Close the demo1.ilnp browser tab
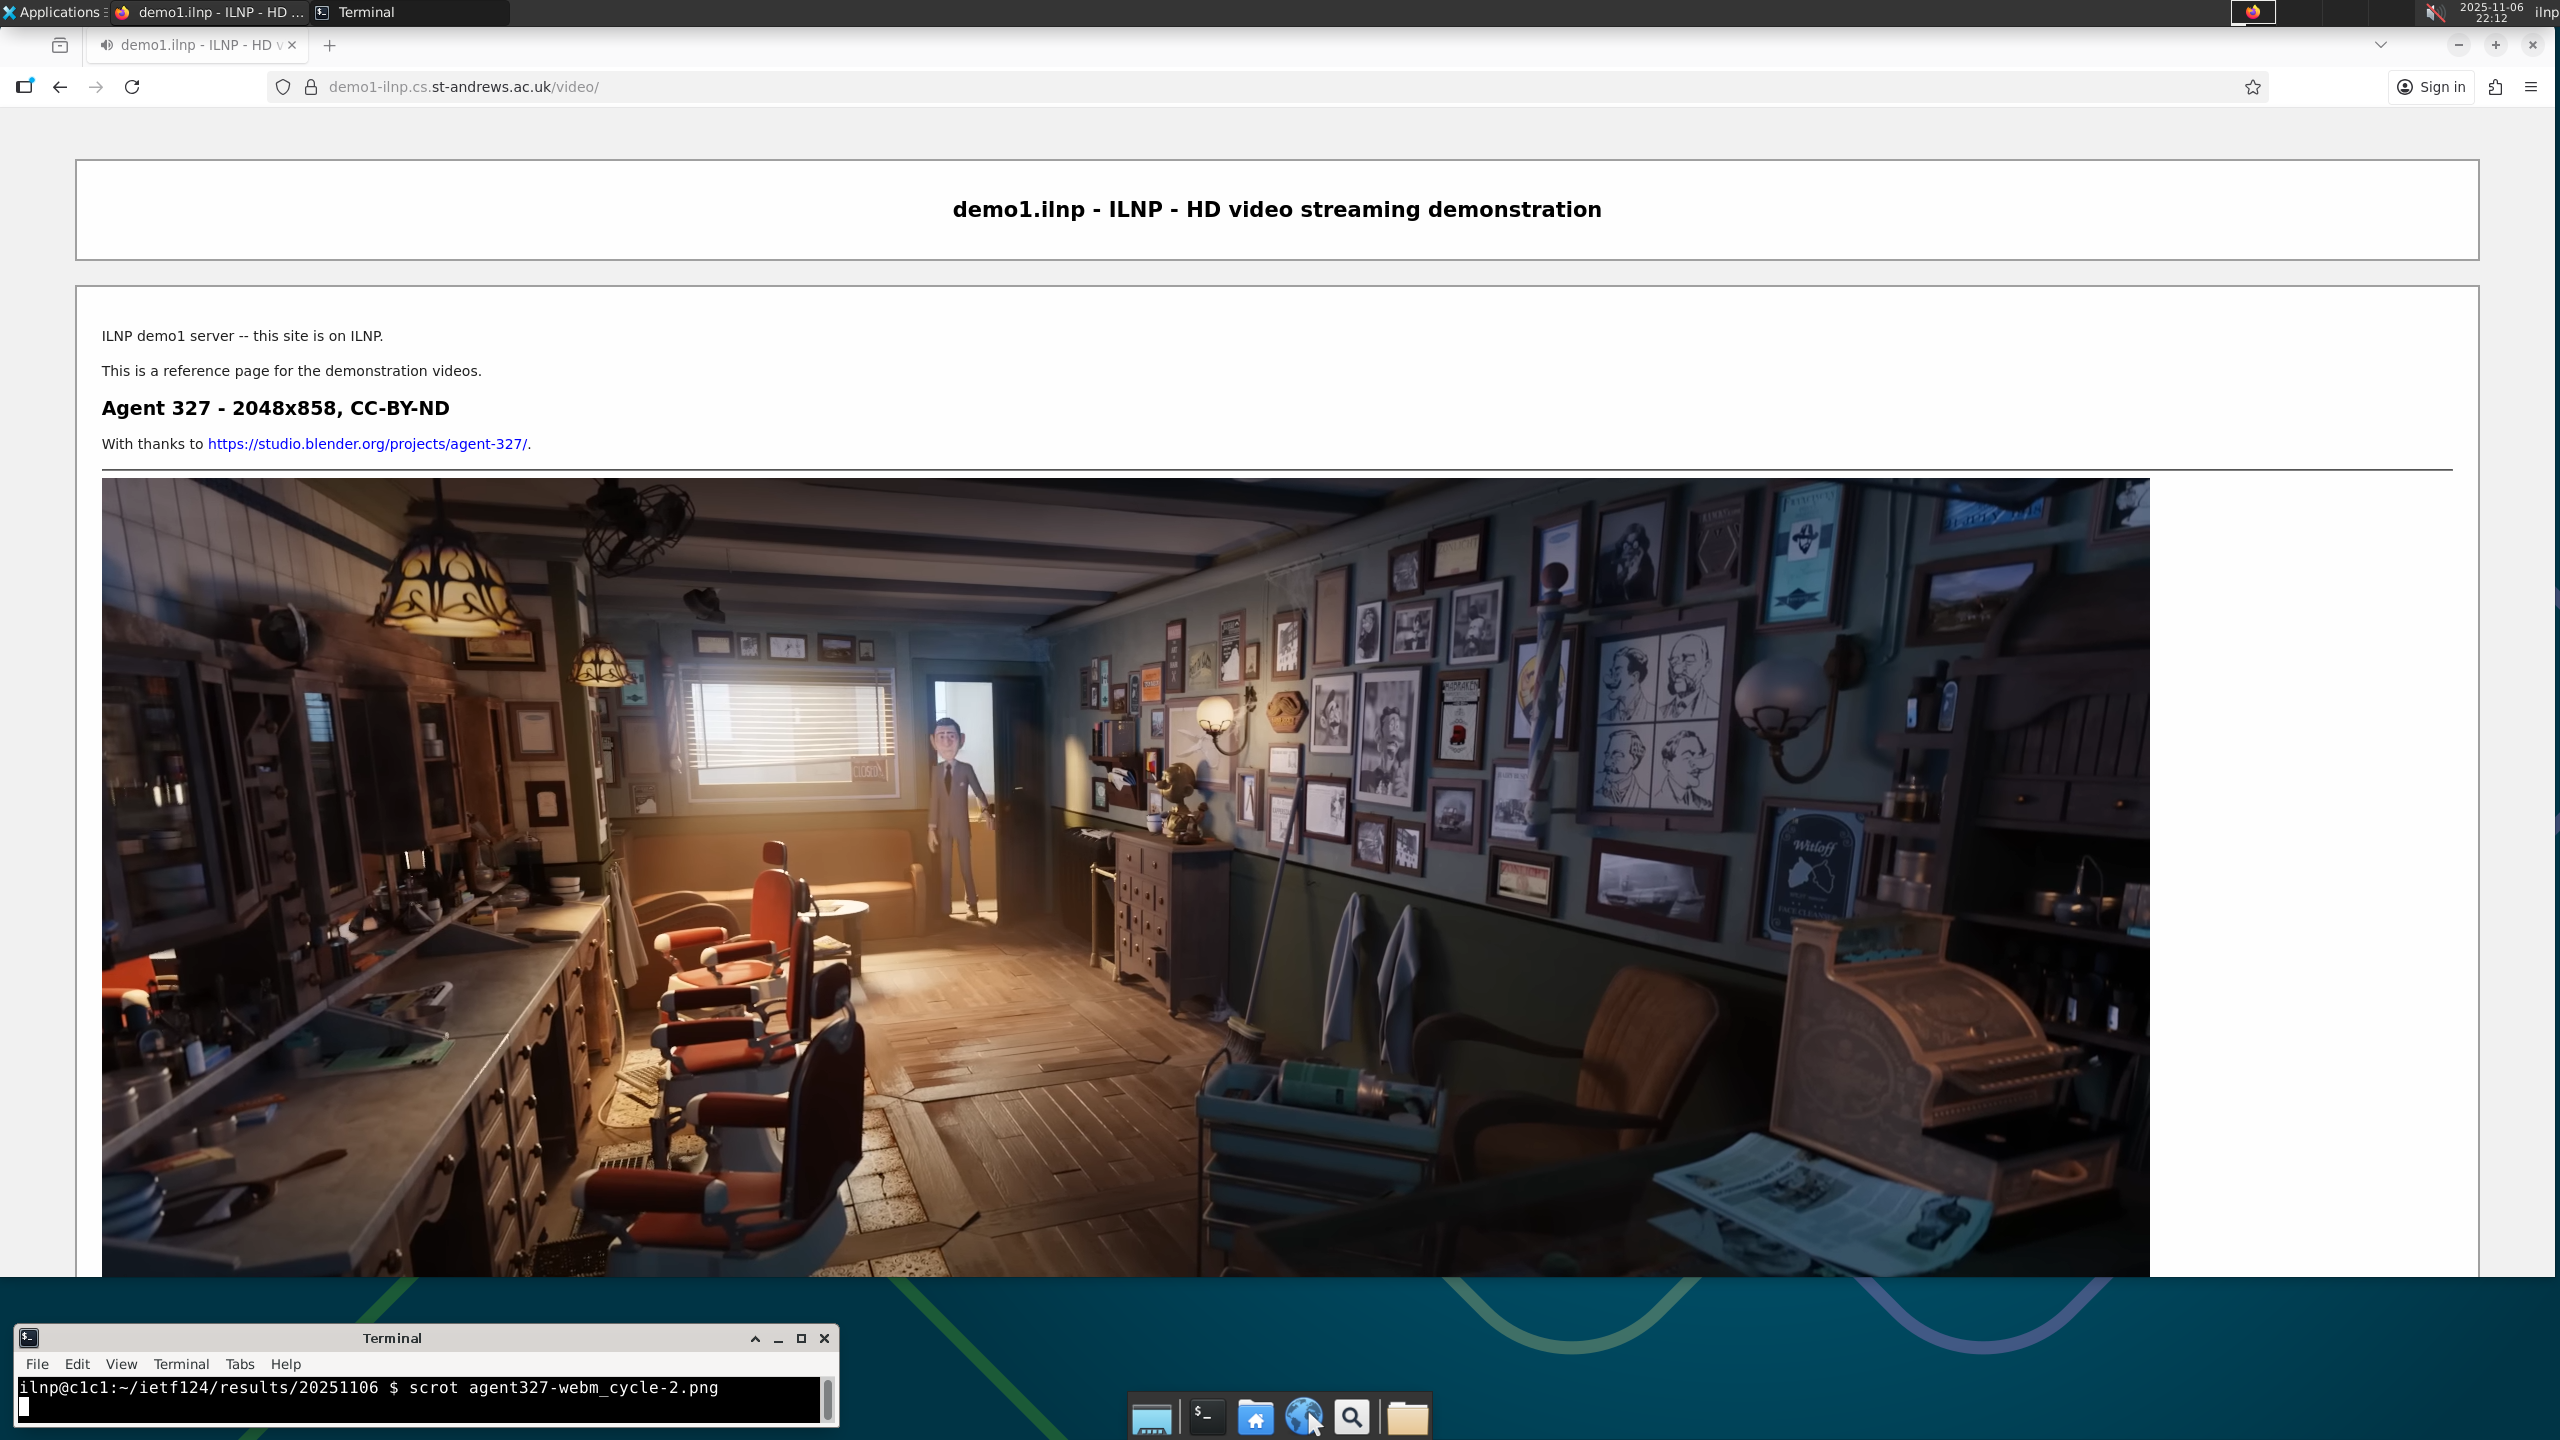 (292, 45)
